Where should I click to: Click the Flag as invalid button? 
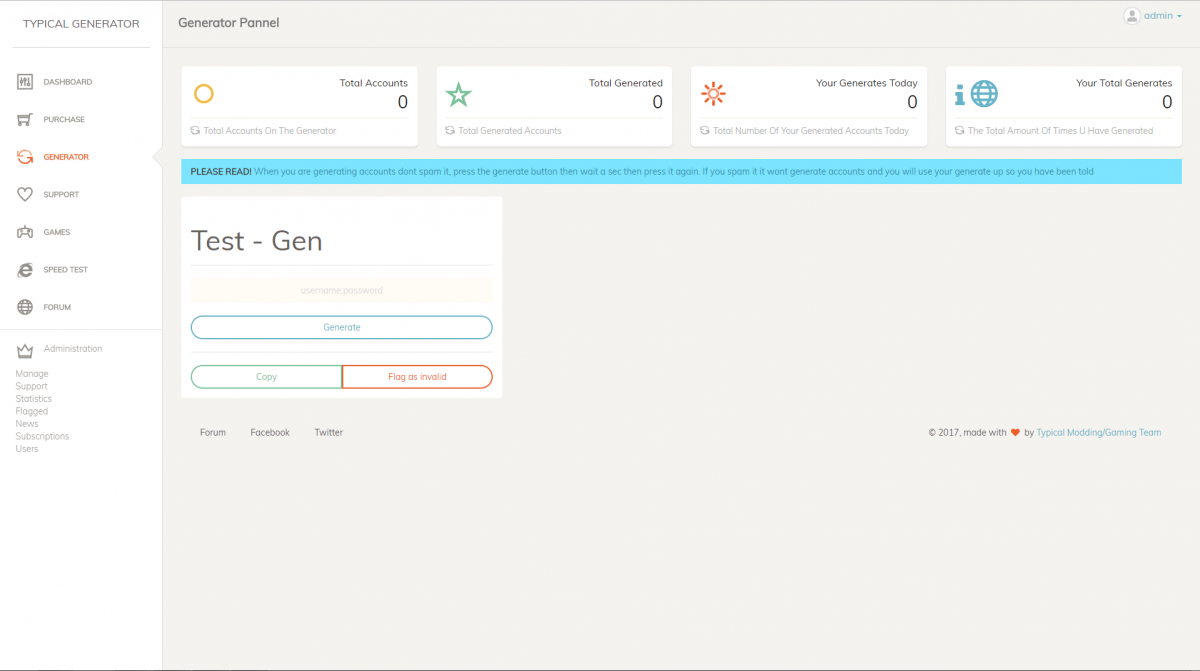click(417, 377)
